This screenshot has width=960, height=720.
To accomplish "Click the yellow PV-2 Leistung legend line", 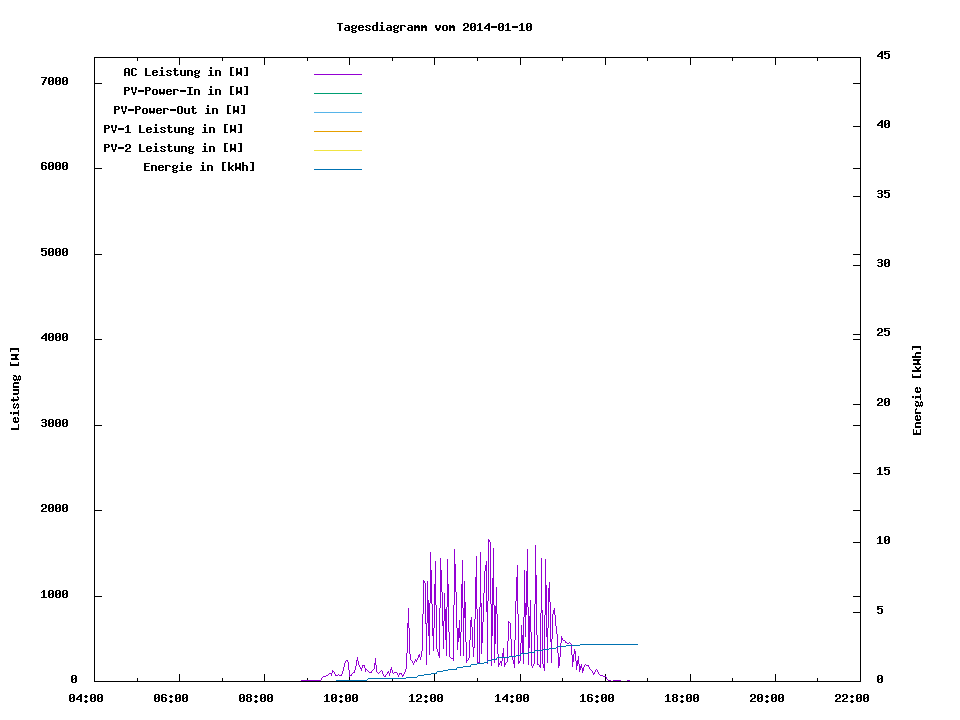I will [x=337, y=150].
